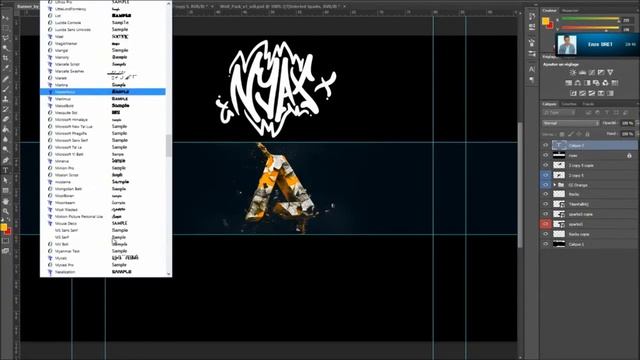640x360 pixels.
Task: Select the Eraser tool
Action: pyautogui.click(x=5, y=120)
